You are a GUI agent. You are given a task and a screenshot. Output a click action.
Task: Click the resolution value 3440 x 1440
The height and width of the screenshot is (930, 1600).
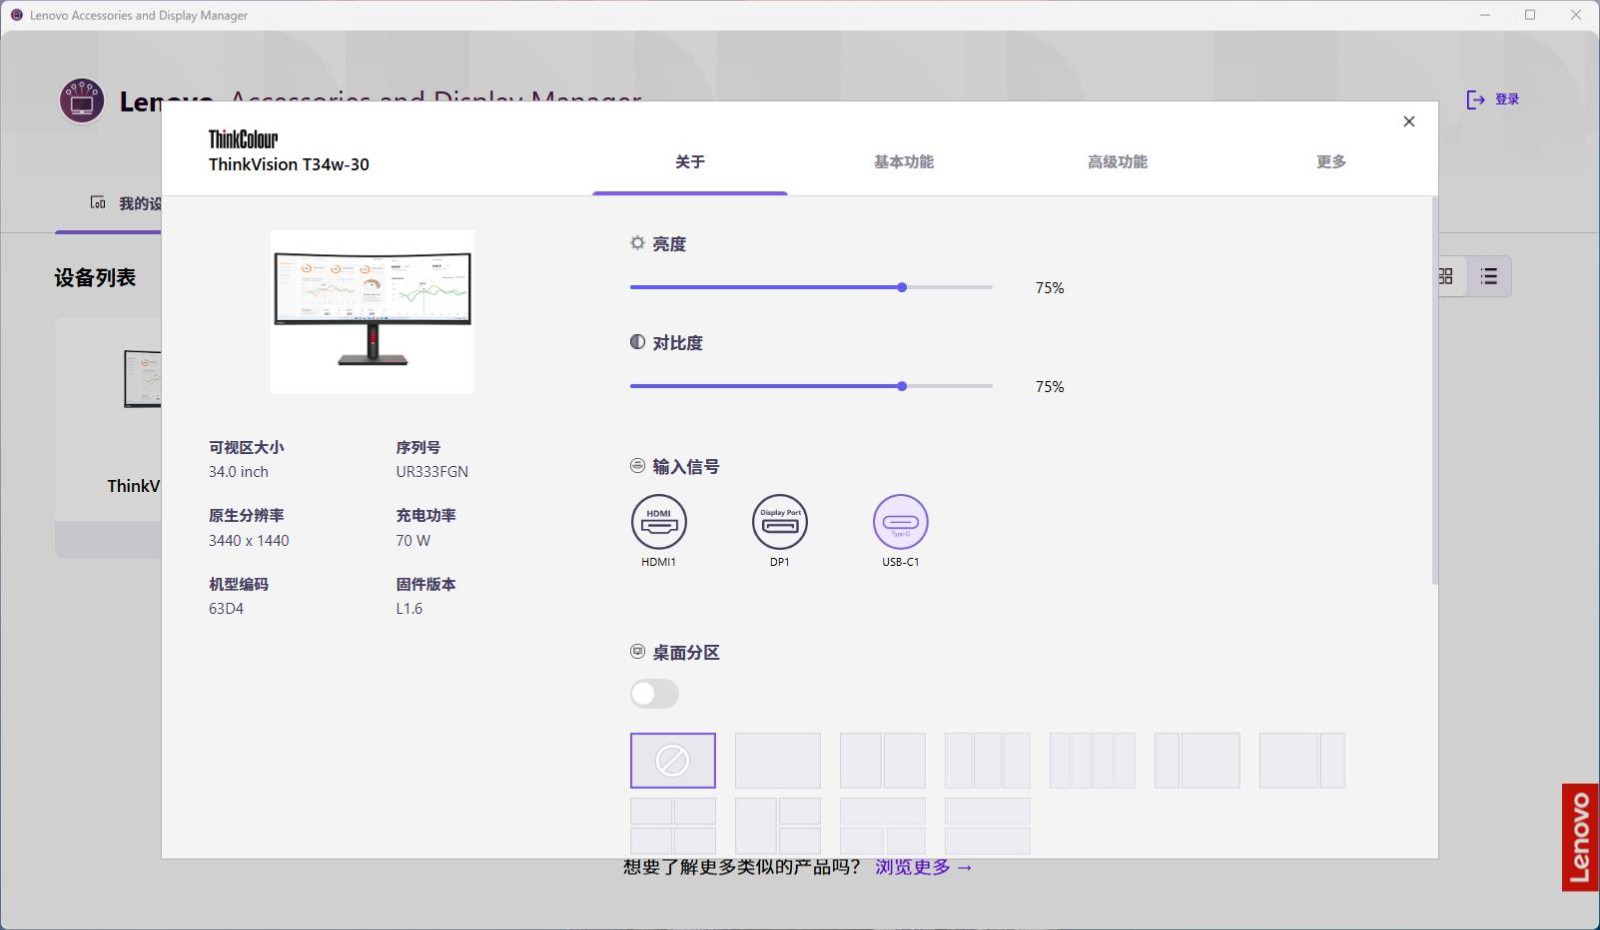coord(249,541)
